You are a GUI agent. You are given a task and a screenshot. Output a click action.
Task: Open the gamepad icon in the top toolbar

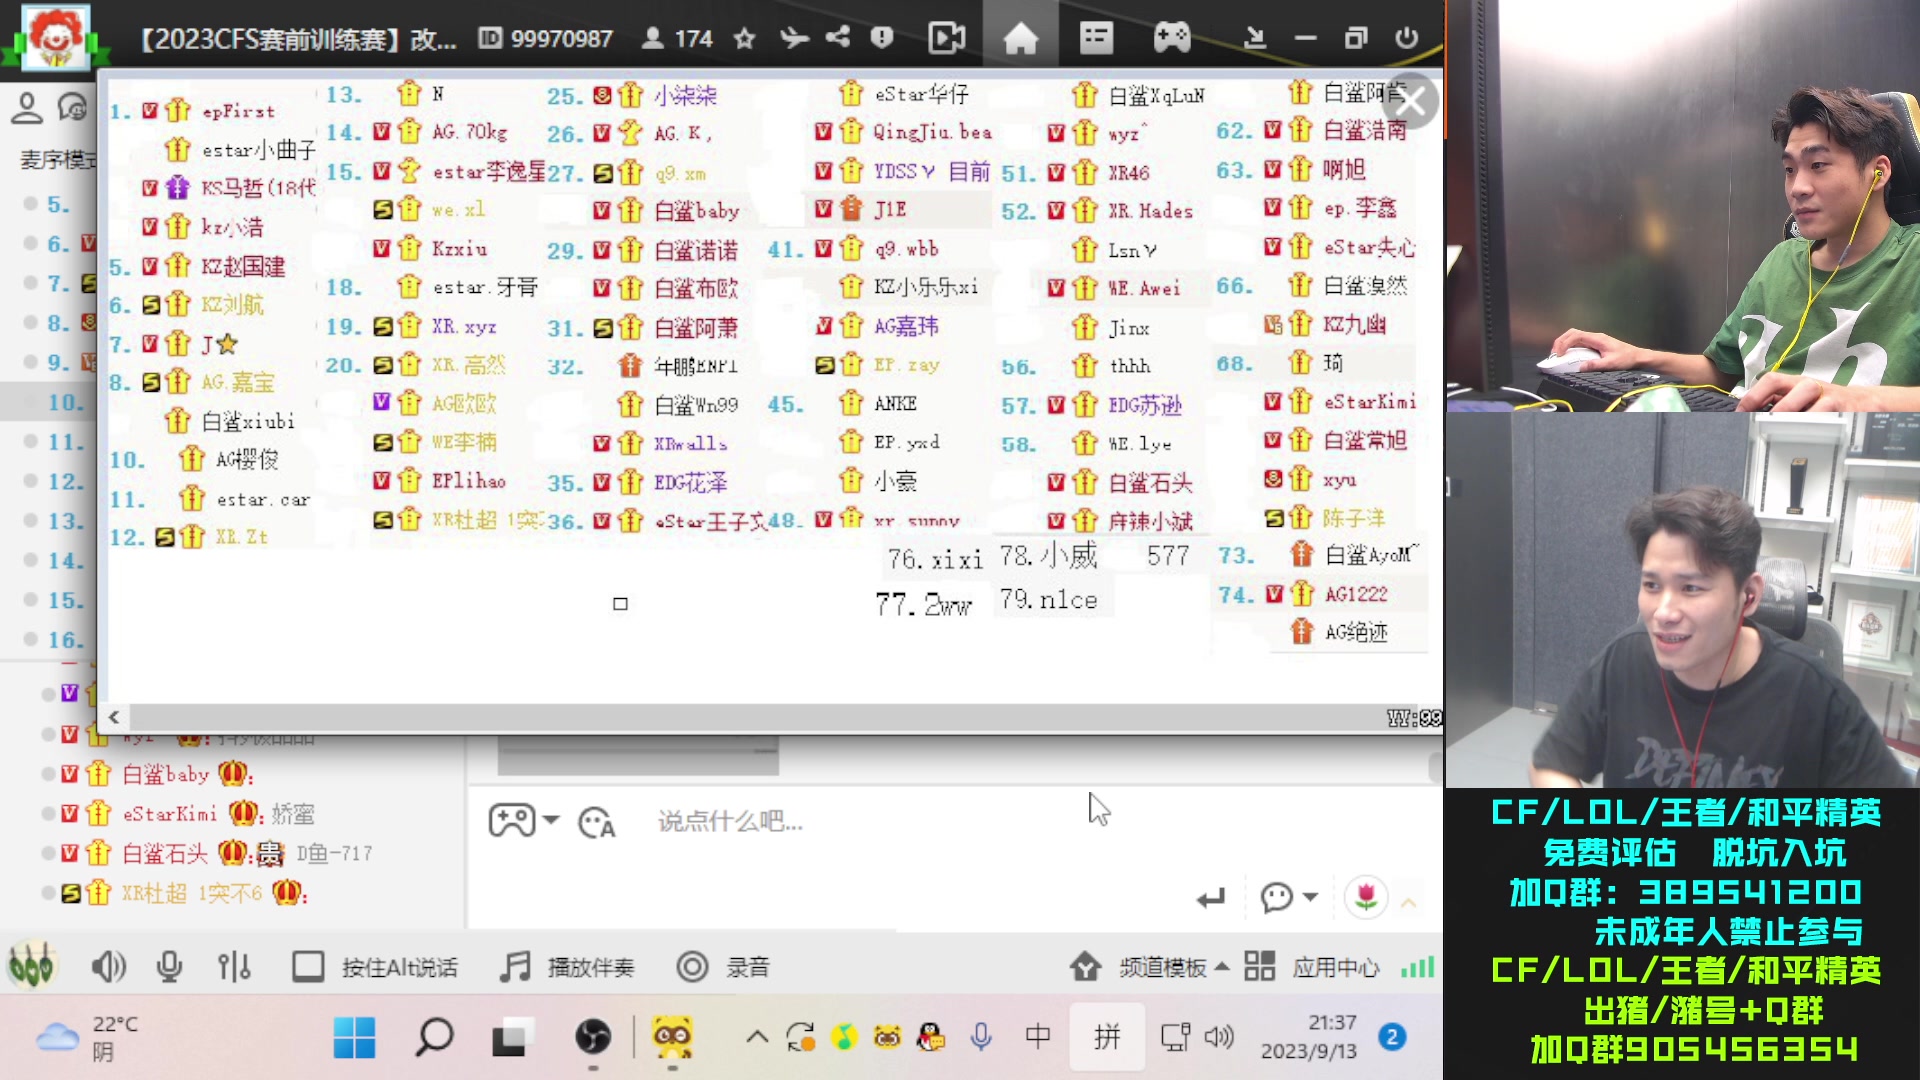coord(1172,37)
